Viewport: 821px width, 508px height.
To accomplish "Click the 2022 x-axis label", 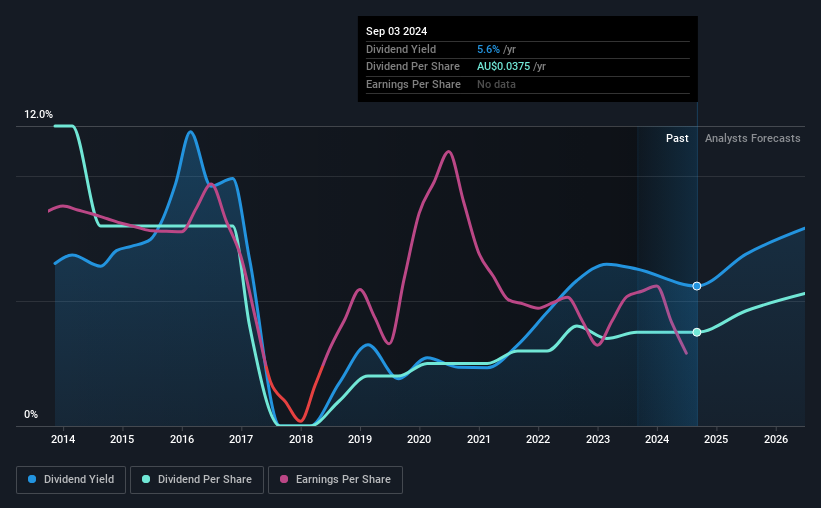I will click(x=538, y=439).
